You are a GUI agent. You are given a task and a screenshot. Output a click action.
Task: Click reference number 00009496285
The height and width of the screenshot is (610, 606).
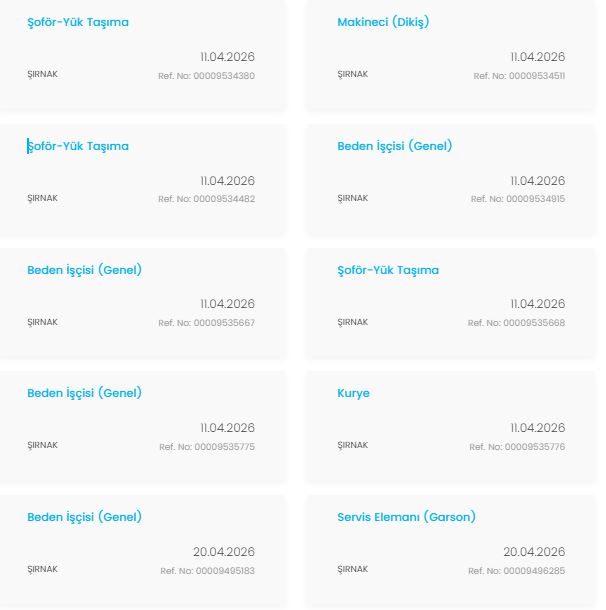pyautogui.click(x=518, y=571)
